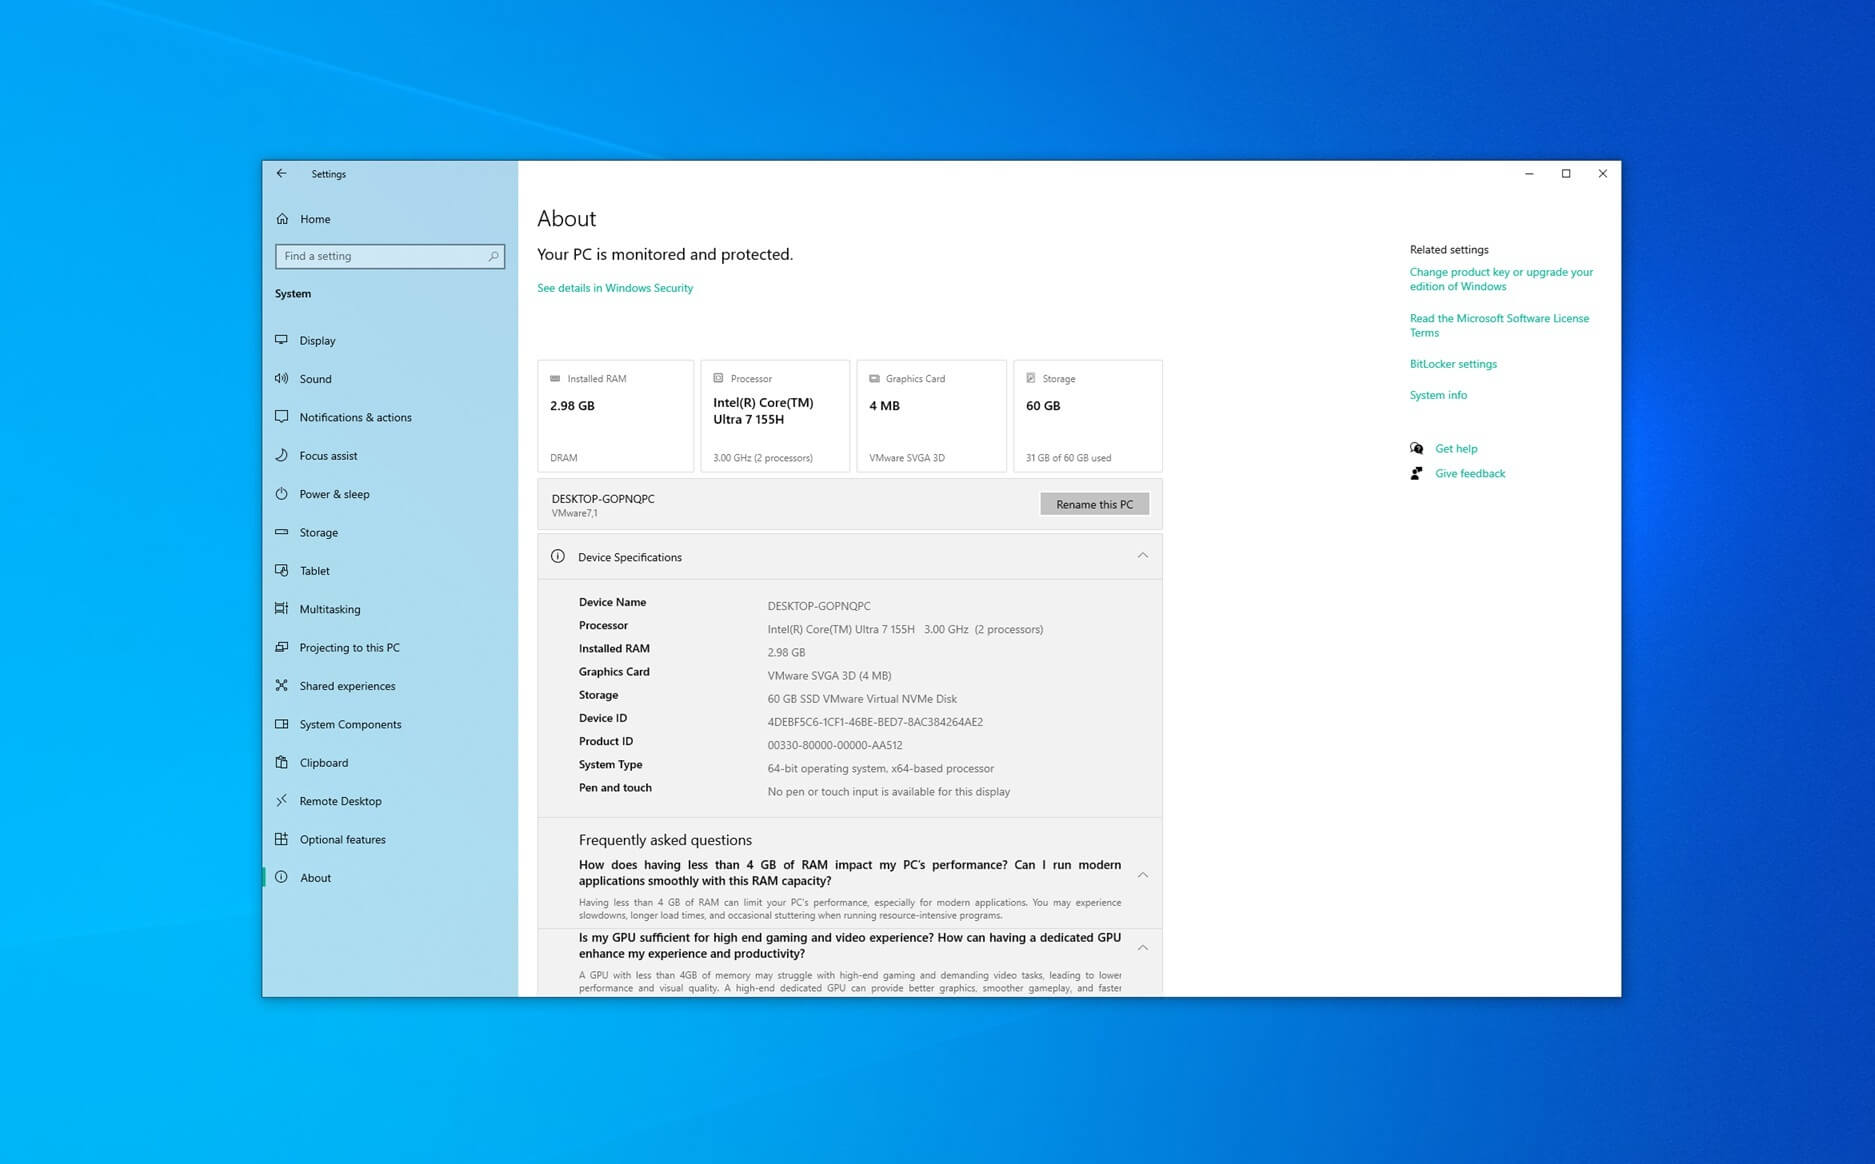Select the Sound settings icon
Screen dimensions: 1875x1164
click(x=283, y=378)
